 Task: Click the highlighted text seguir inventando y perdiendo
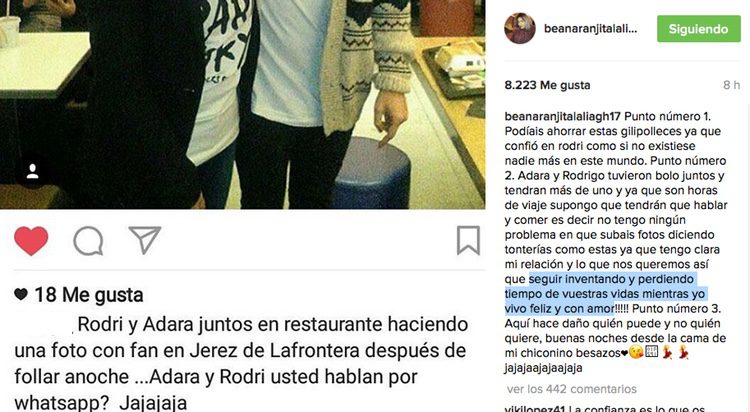click(x=611, y=279)
